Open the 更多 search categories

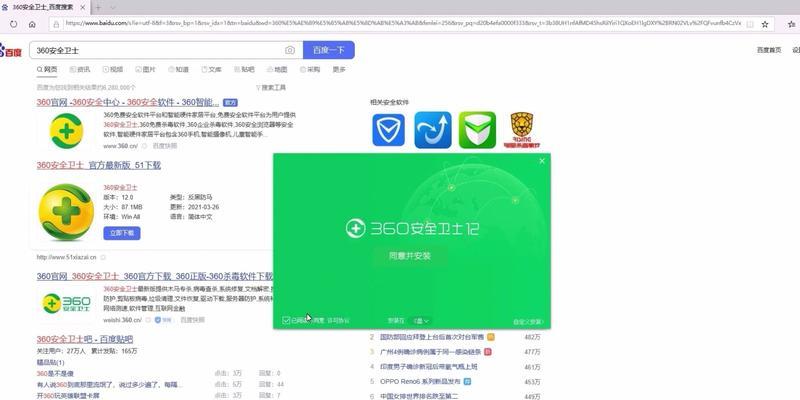pyautogui.click(x=339, y=69)
